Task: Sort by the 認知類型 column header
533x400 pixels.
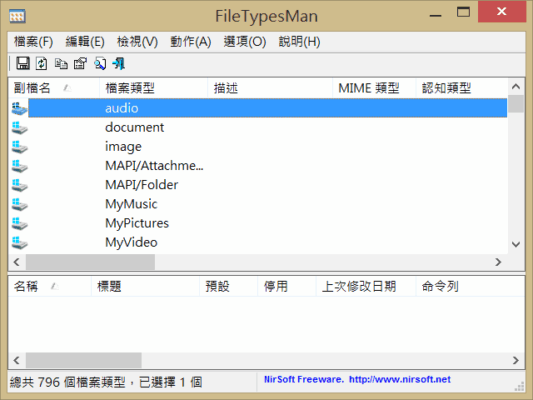Action: [462, 88]
